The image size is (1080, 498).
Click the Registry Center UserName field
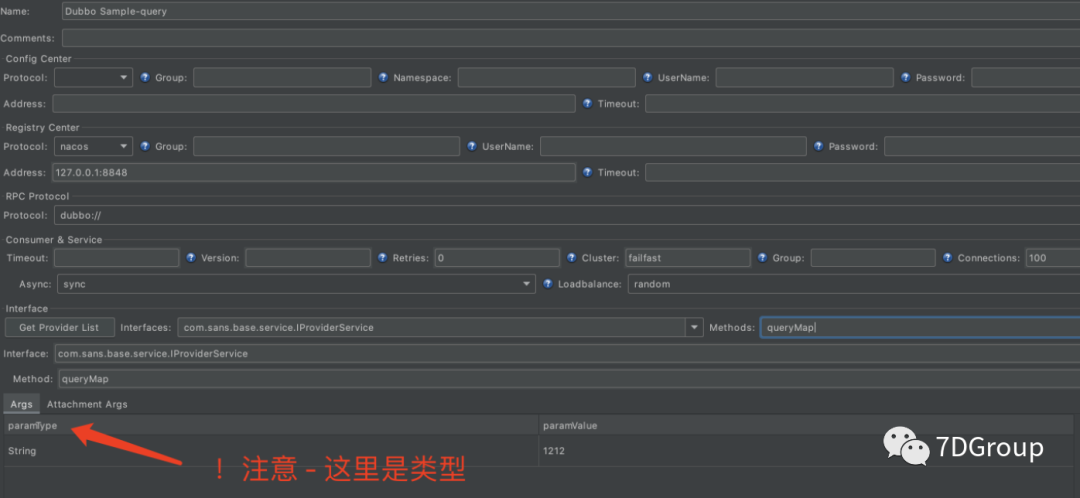[673, 146]
